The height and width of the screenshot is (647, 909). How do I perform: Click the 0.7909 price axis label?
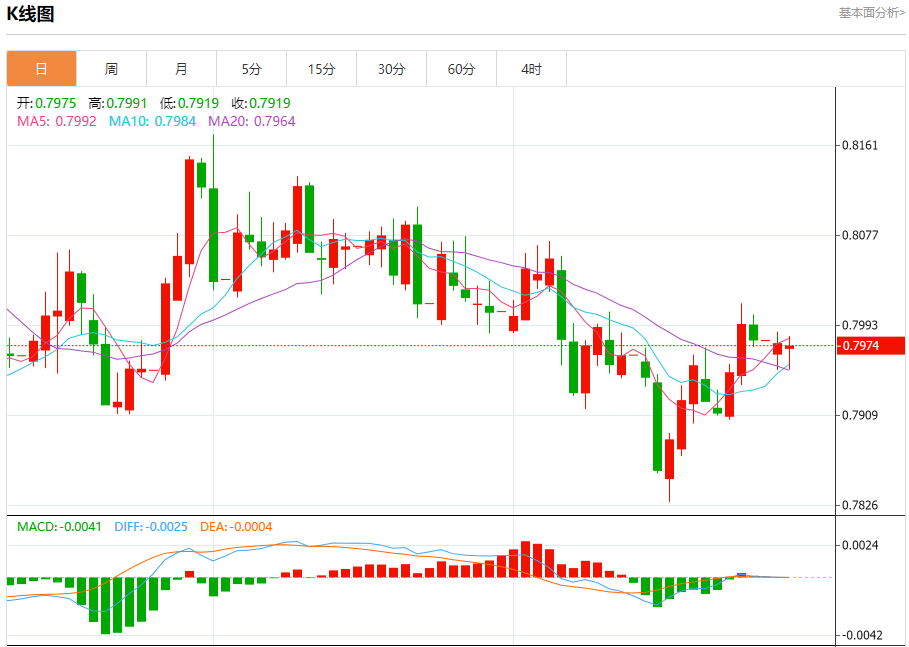860,415
